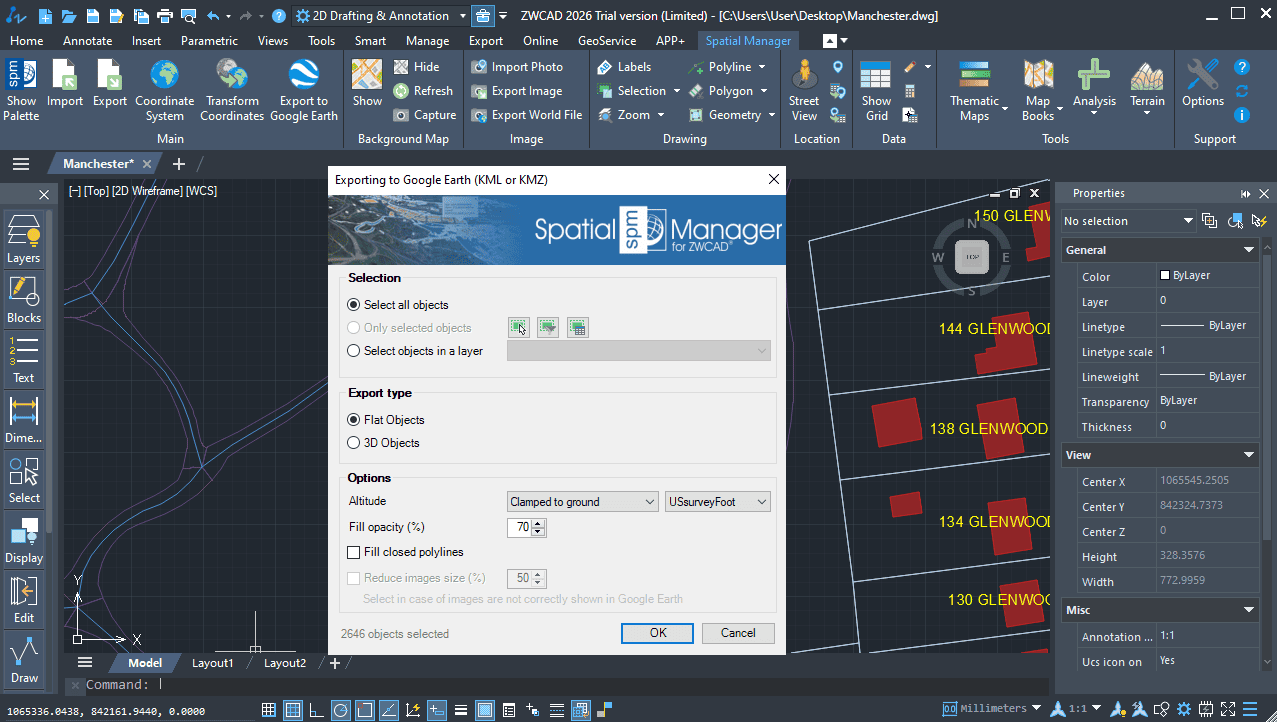1277x722 pixels.
Task: Open the No selection dropdown in Properties
Action: (x=1129, y=221)
